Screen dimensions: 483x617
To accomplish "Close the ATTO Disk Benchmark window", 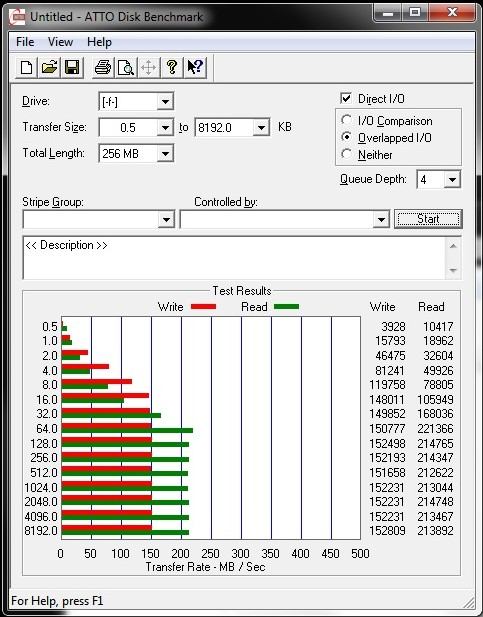I will tap(452, 13).
